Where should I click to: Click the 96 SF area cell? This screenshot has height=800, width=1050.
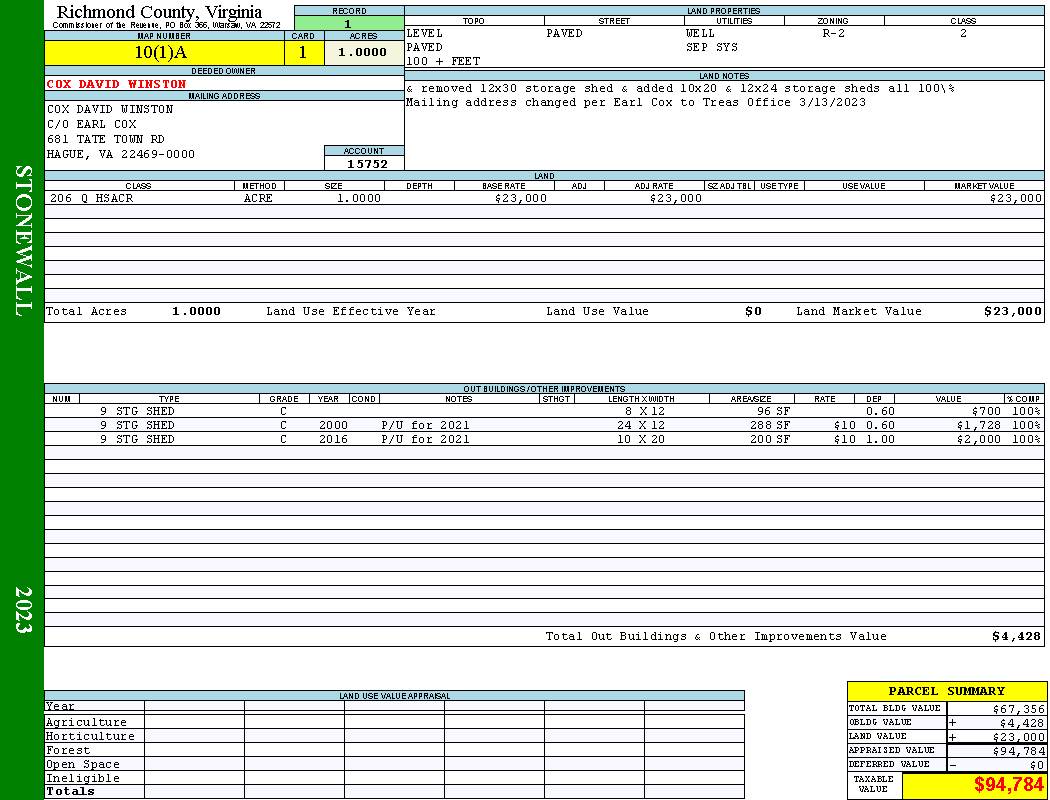point(771,411)
